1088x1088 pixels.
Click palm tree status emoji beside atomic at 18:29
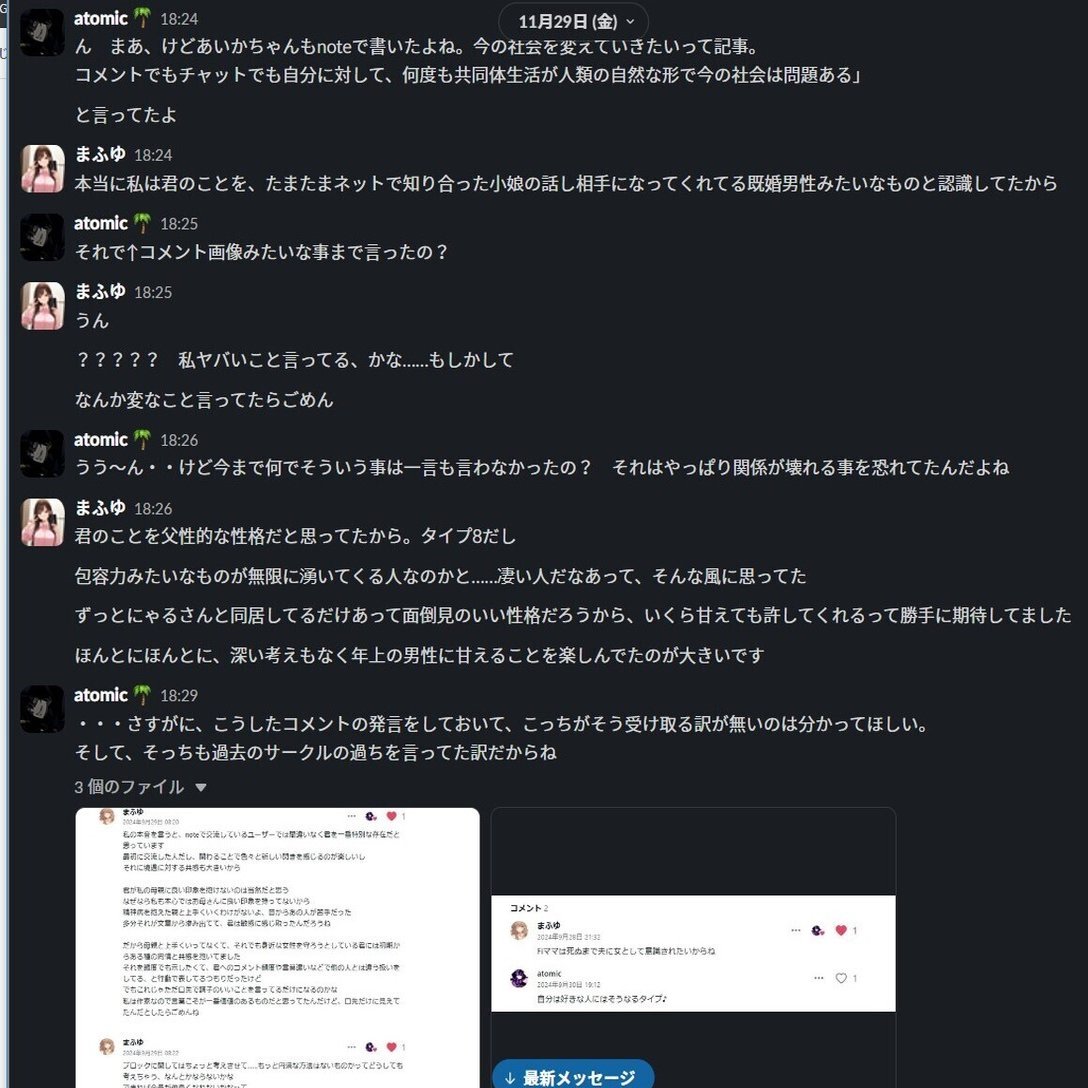click(x=142, y=695)
